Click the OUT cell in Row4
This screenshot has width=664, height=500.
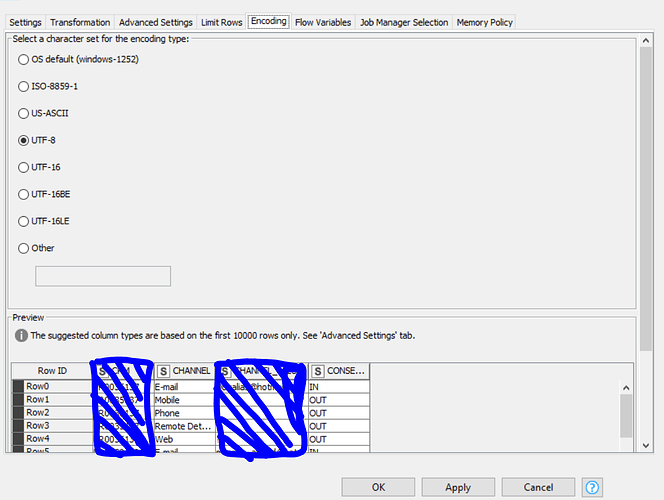click(339, 439)
